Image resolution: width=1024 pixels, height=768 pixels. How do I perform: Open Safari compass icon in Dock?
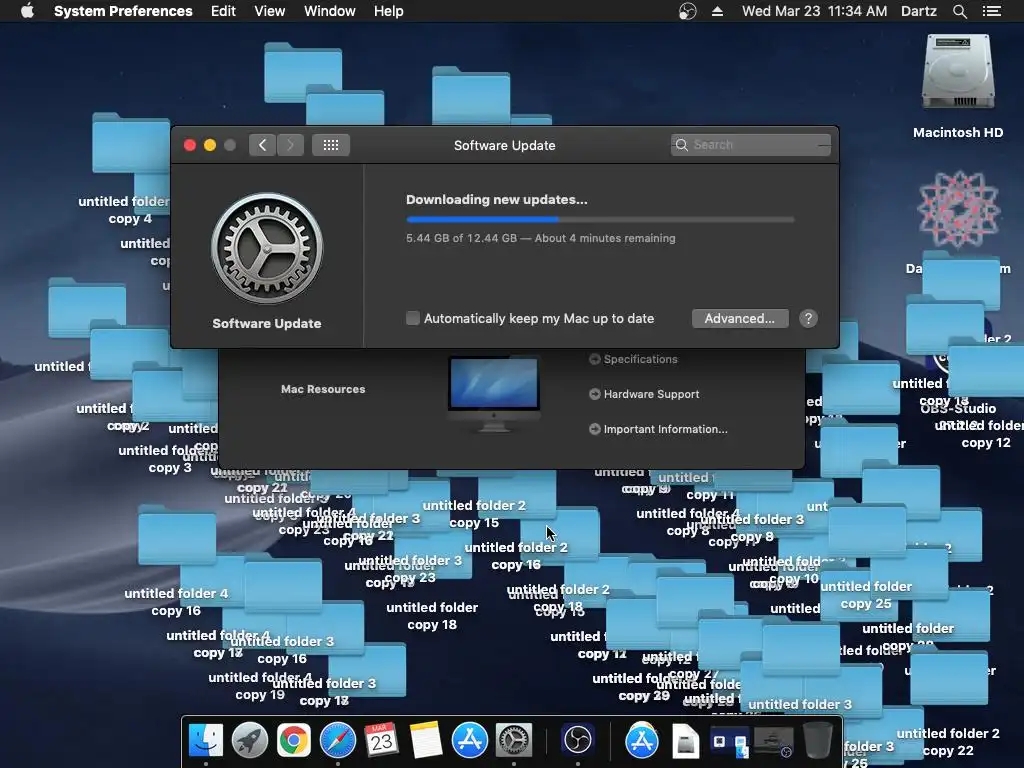(338, 740)
